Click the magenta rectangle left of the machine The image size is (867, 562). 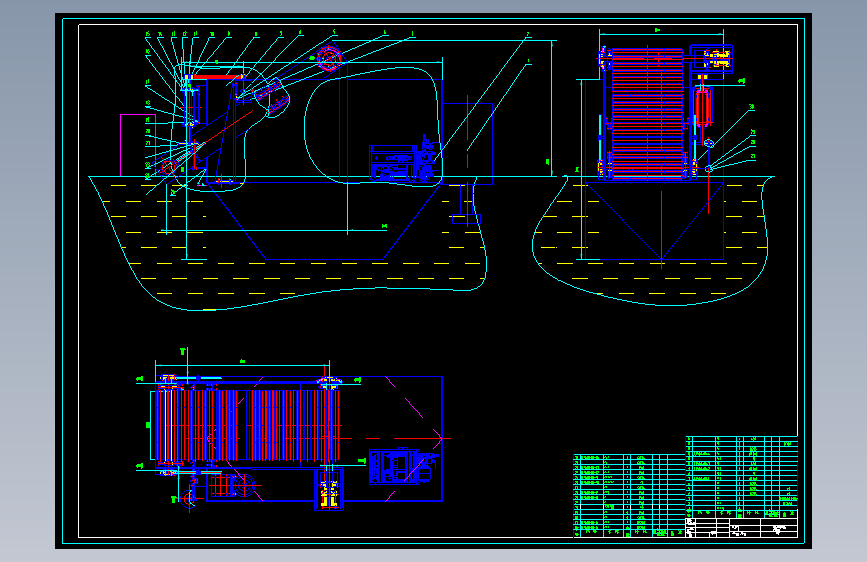click(138, 145)
